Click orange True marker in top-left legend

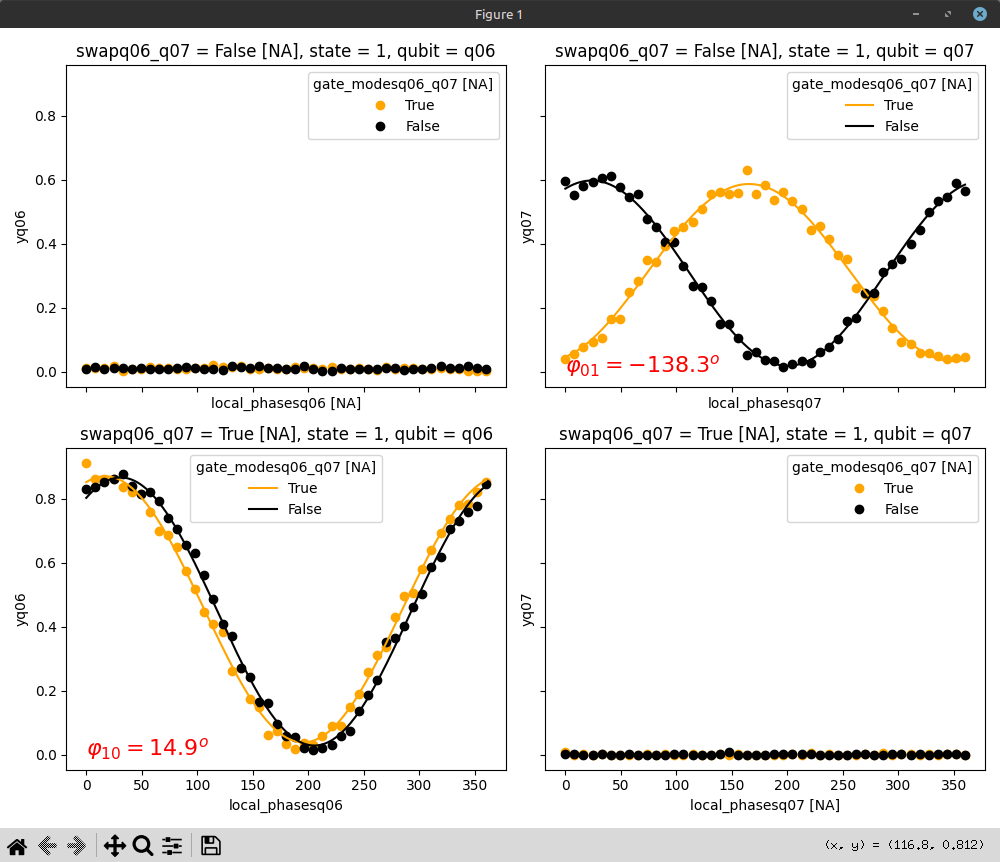point(378,105)
